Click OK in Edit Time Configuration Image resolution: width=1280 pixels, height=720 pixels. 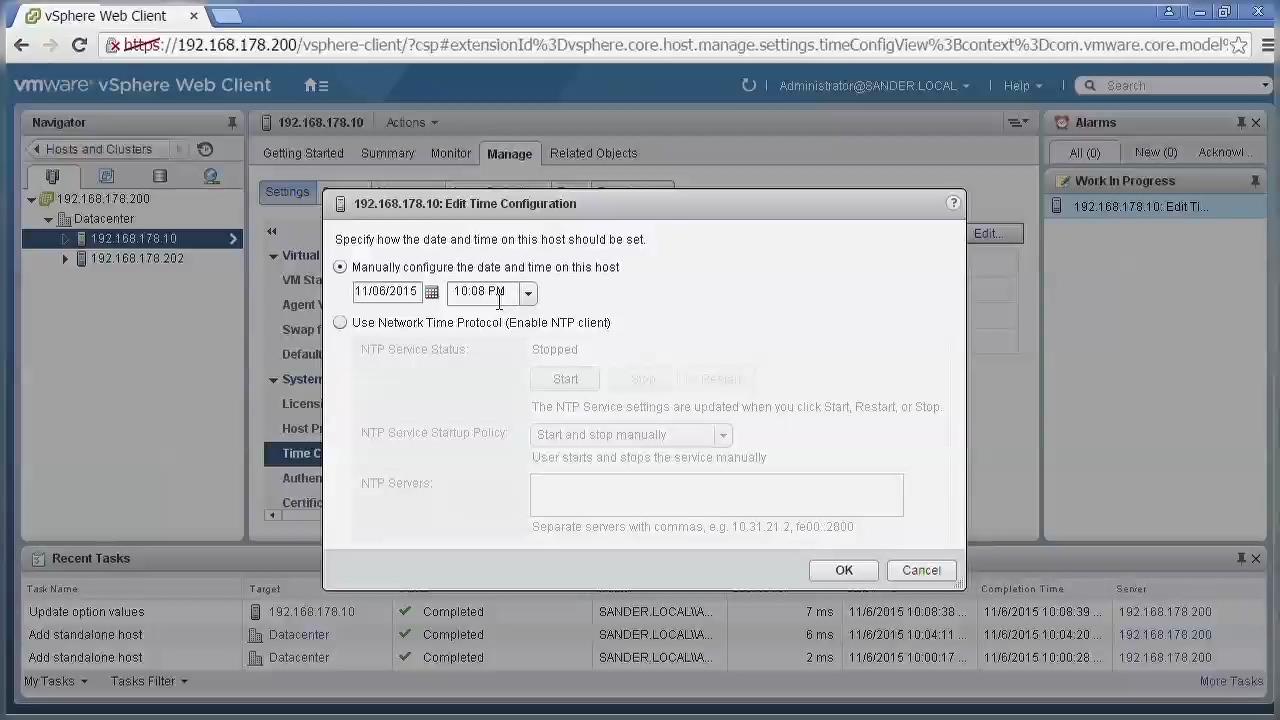tap(844, 570)
